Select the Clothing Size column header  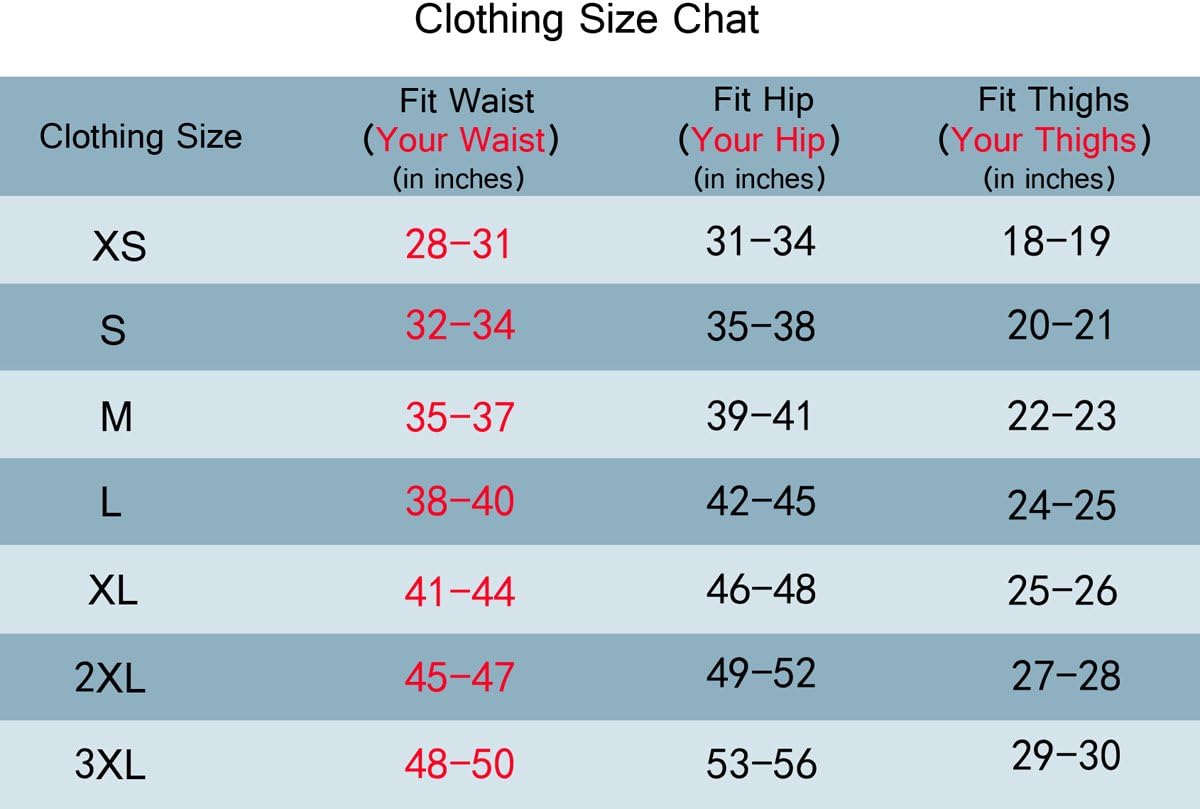coord(140,136)
